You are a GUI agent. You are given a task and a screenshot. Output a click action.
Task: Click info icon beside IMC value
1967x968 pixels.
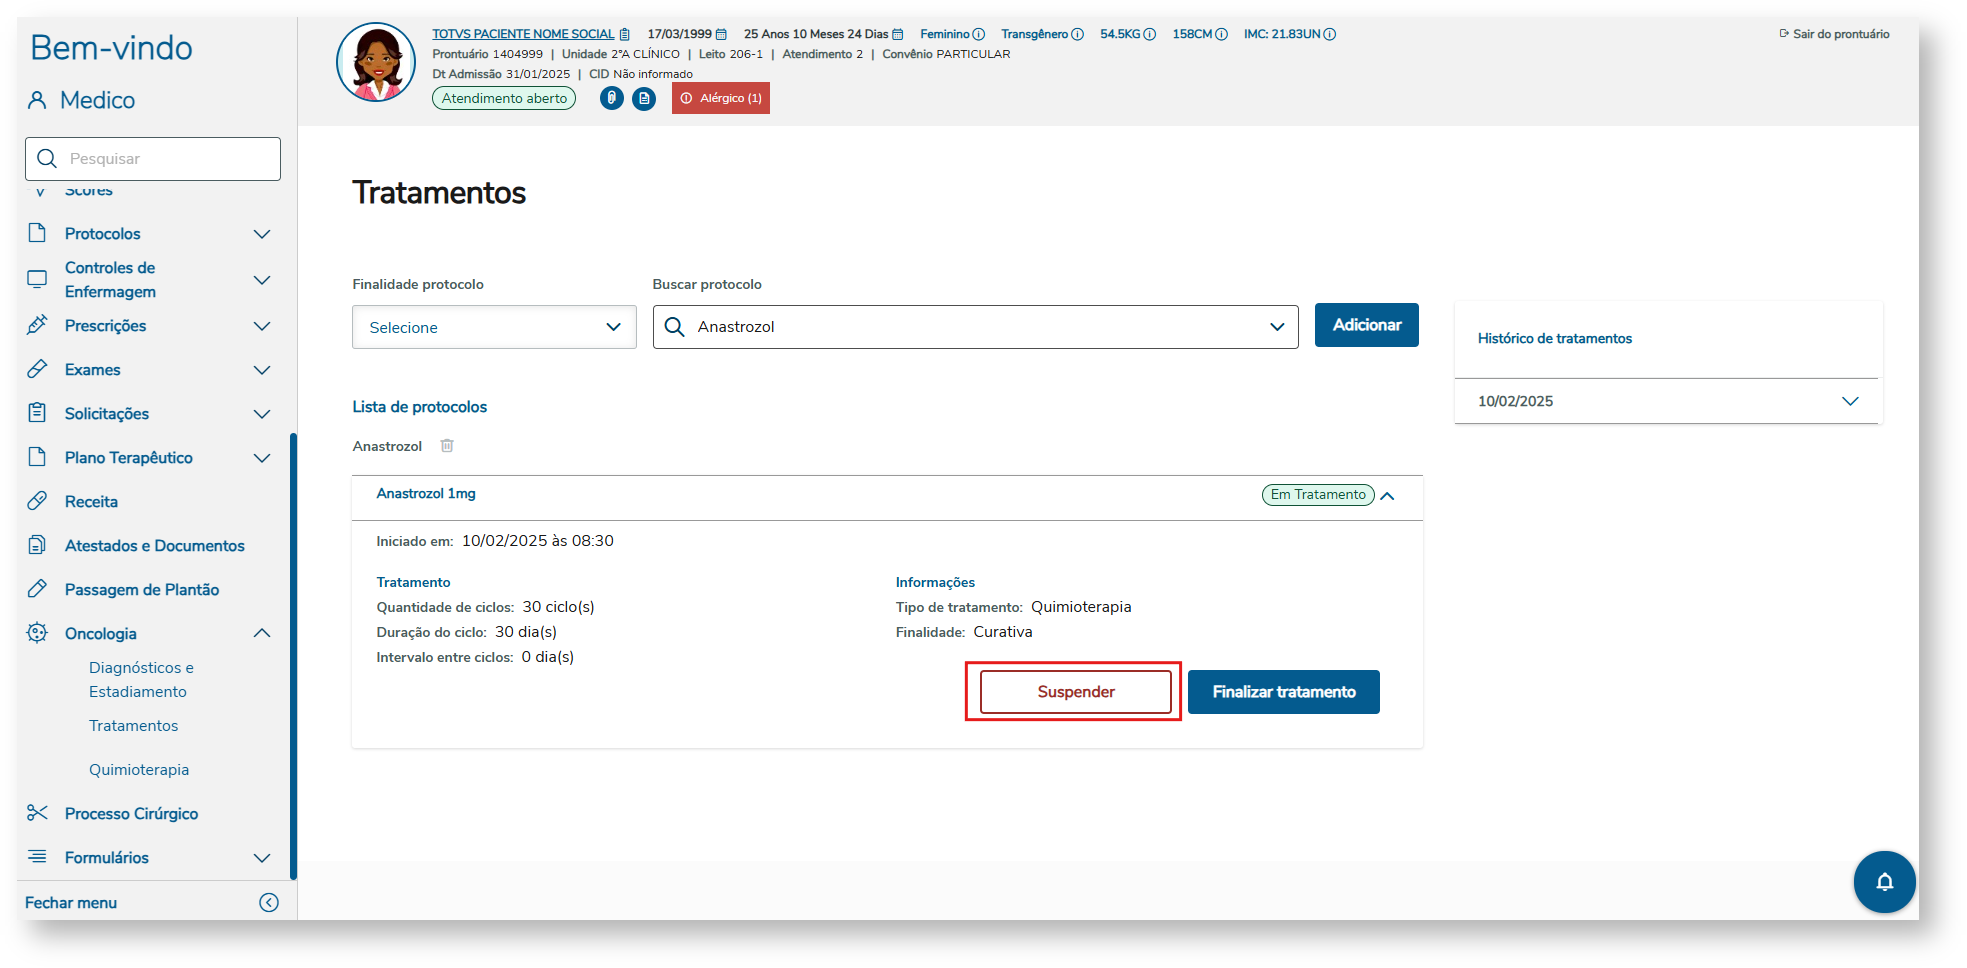pos(1330,34)
